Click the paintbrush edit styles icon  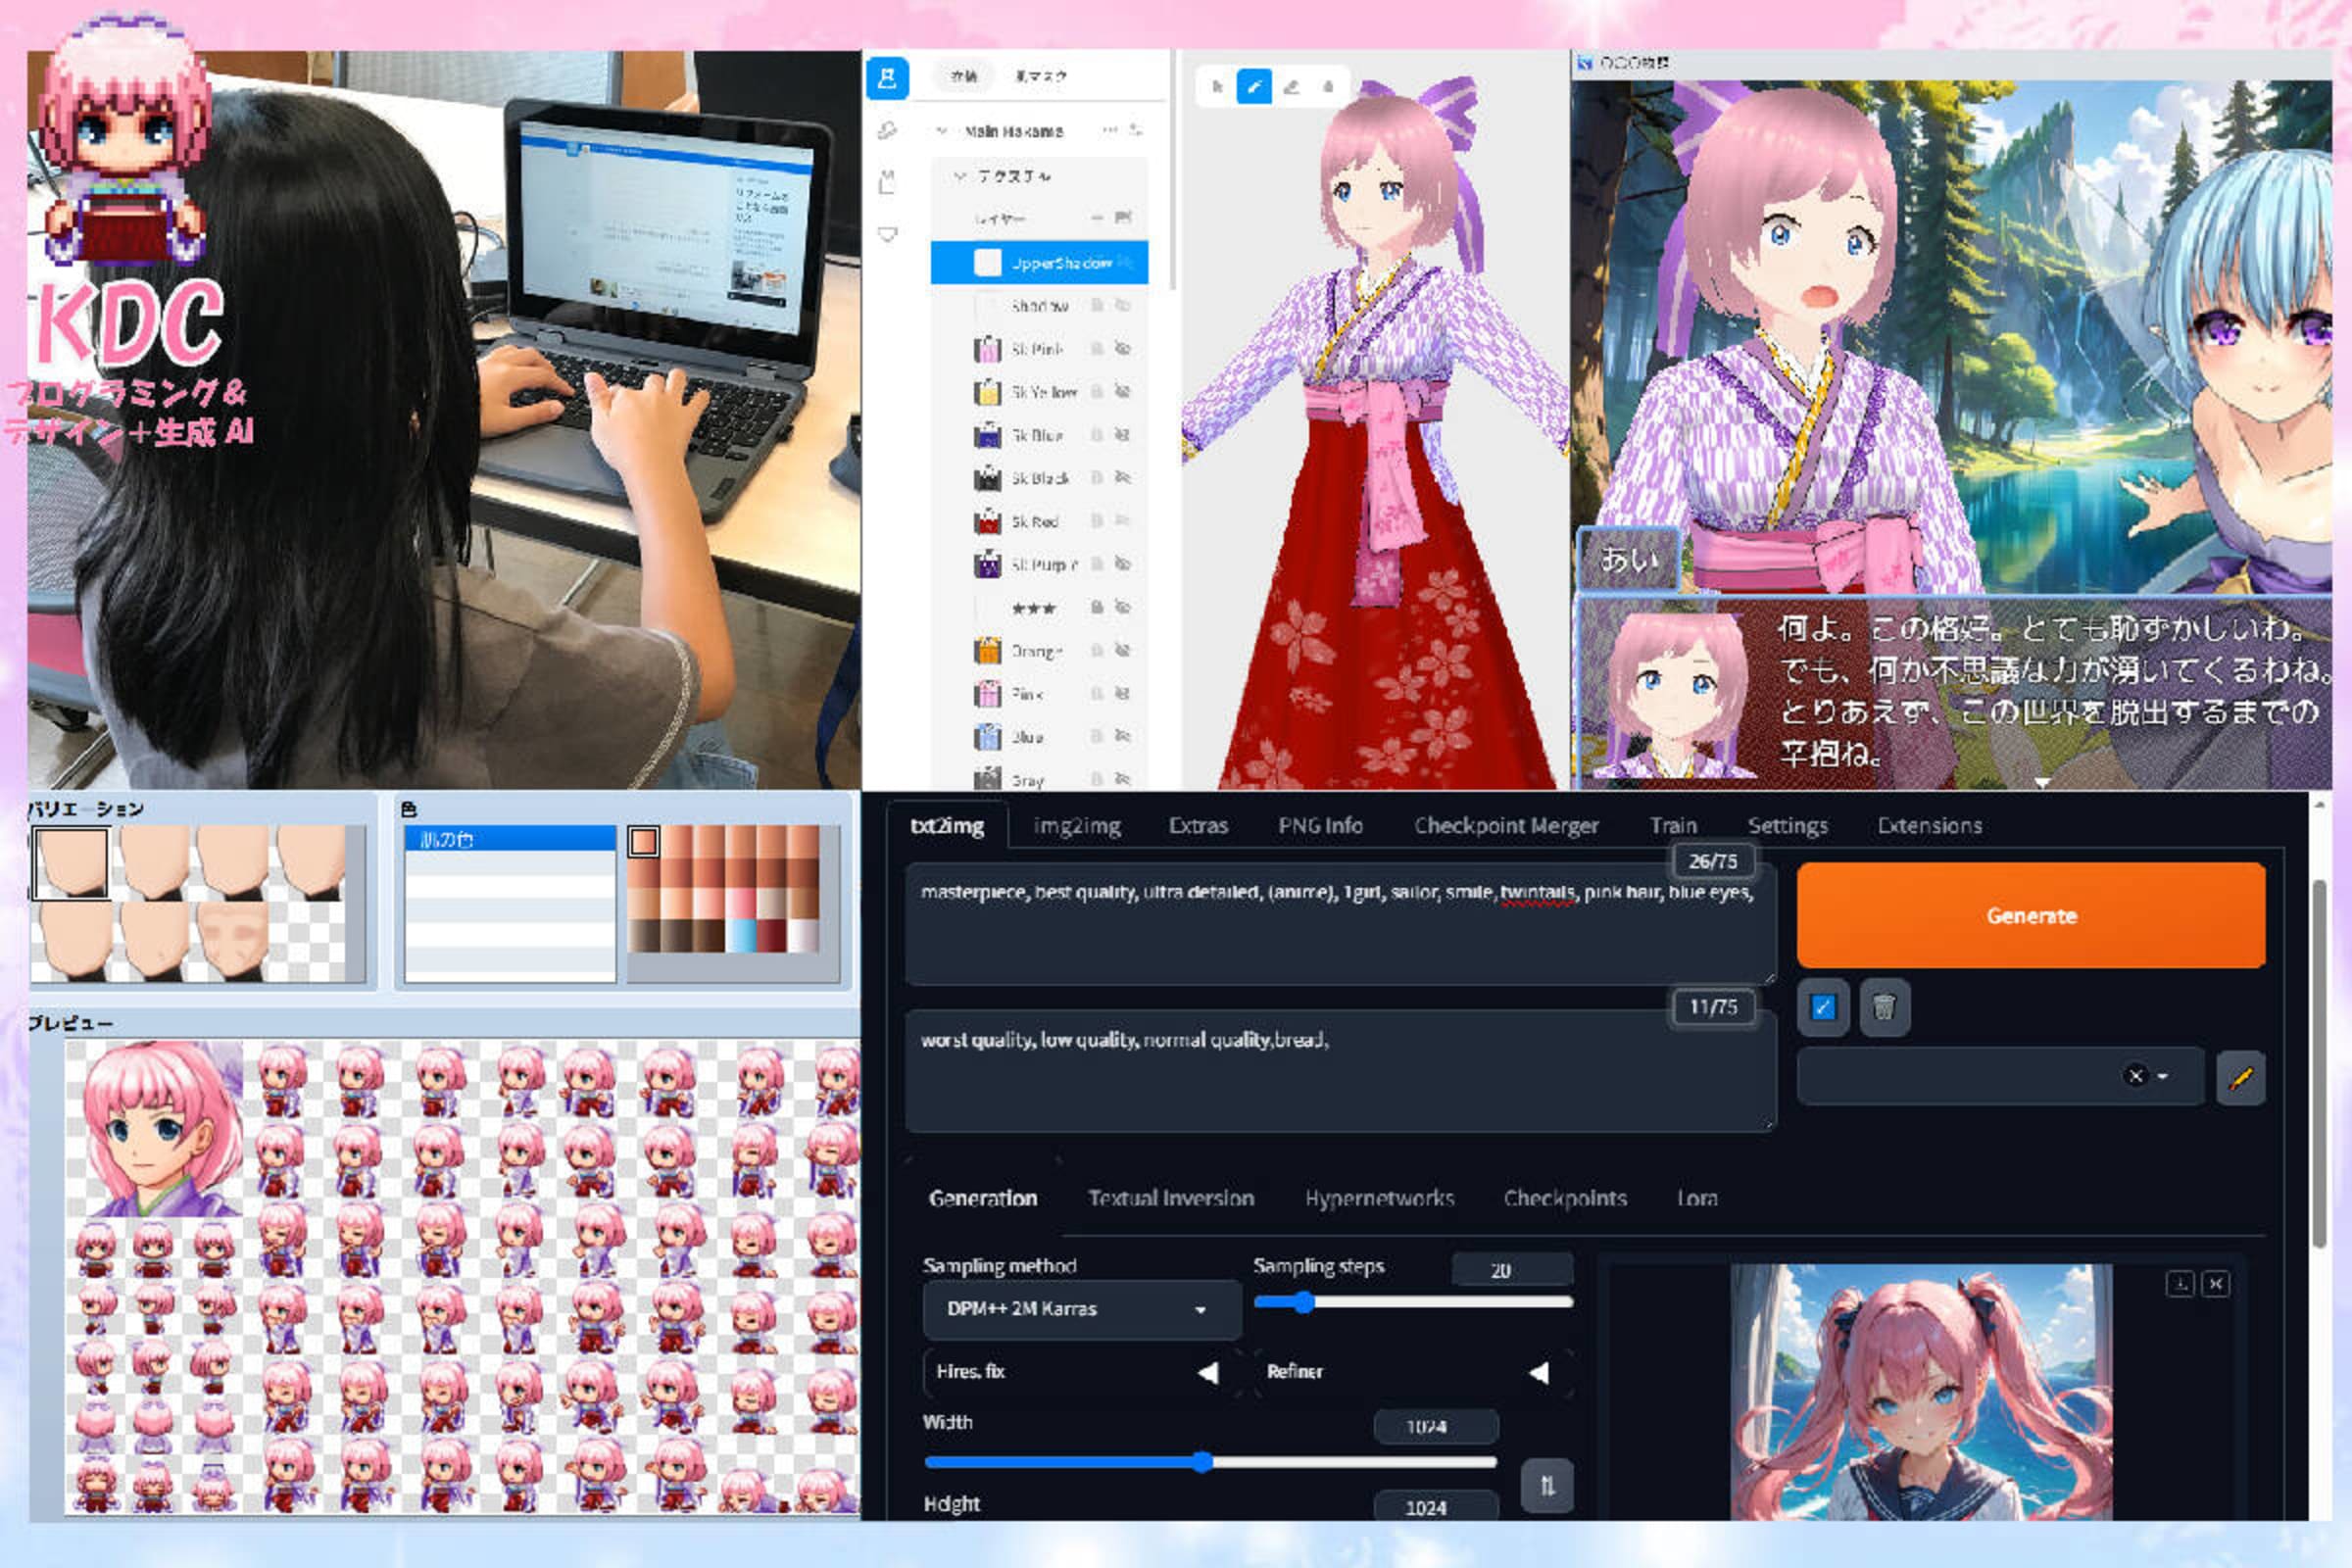pyautogui.click(x=2240, y=1077)
